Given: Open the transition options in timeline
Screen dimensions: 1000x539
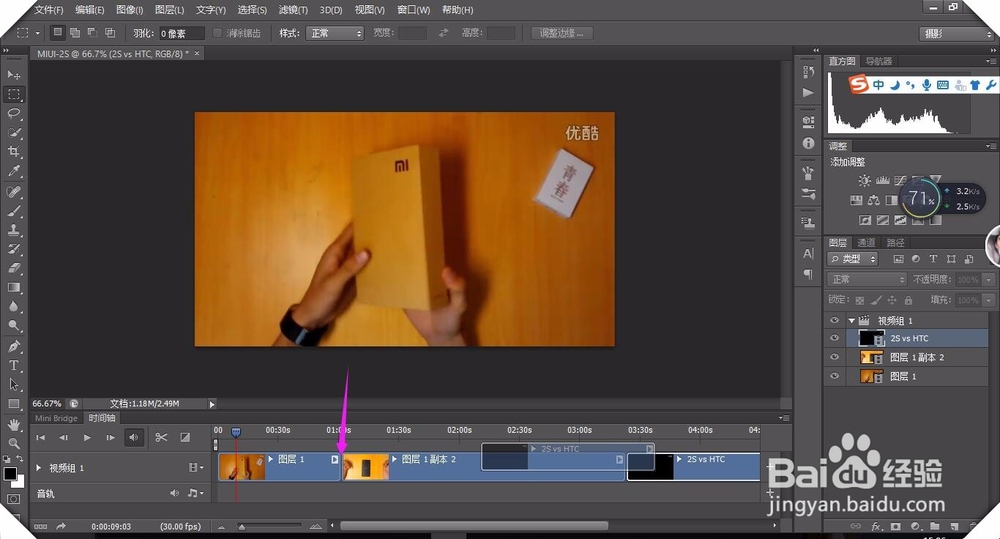Looking at the screenshot, I should (185, 437).
